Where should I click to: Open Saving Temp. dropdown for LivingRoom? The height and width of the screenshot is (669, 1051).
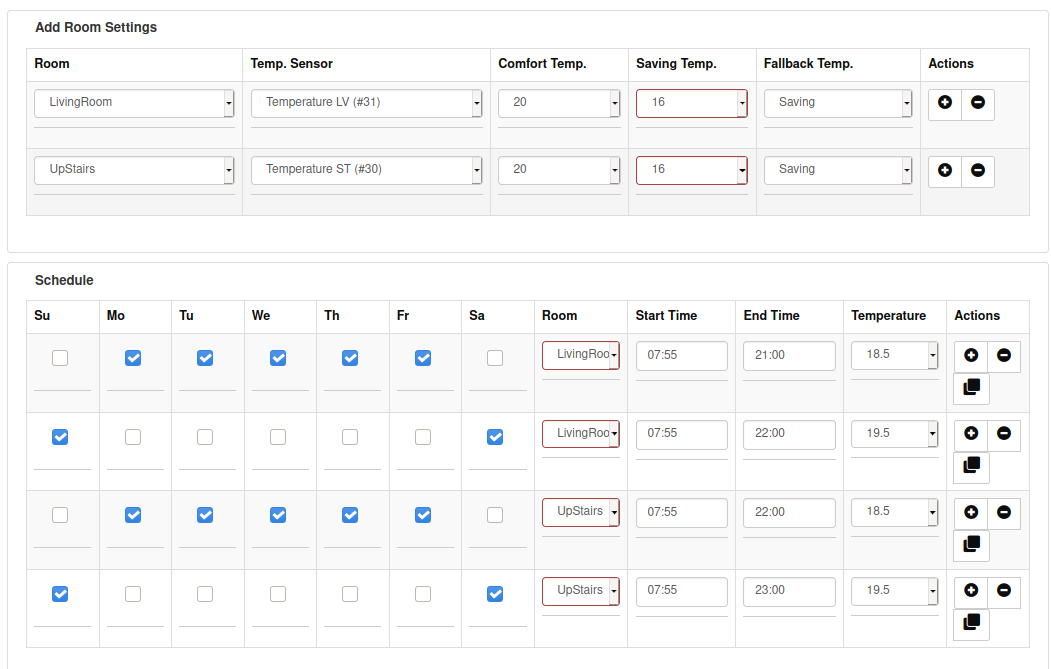tap(691, 103)
